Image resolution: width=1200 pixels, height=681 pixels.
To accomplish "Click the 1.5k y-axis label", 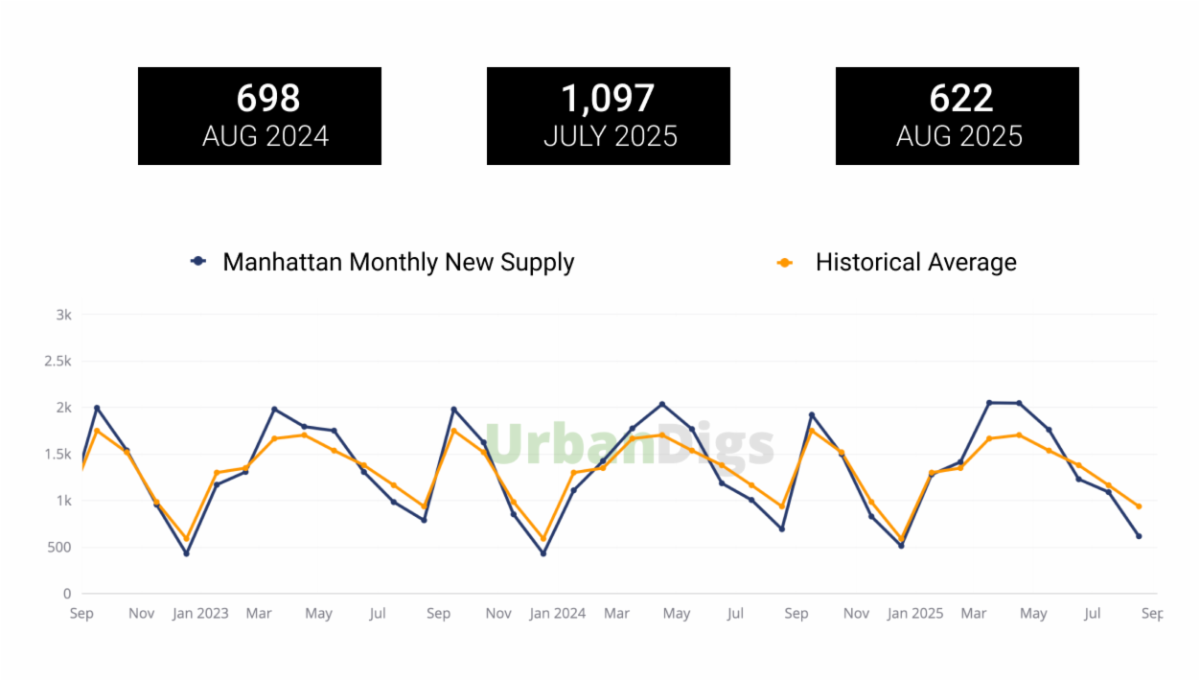I will click(59, 455).
